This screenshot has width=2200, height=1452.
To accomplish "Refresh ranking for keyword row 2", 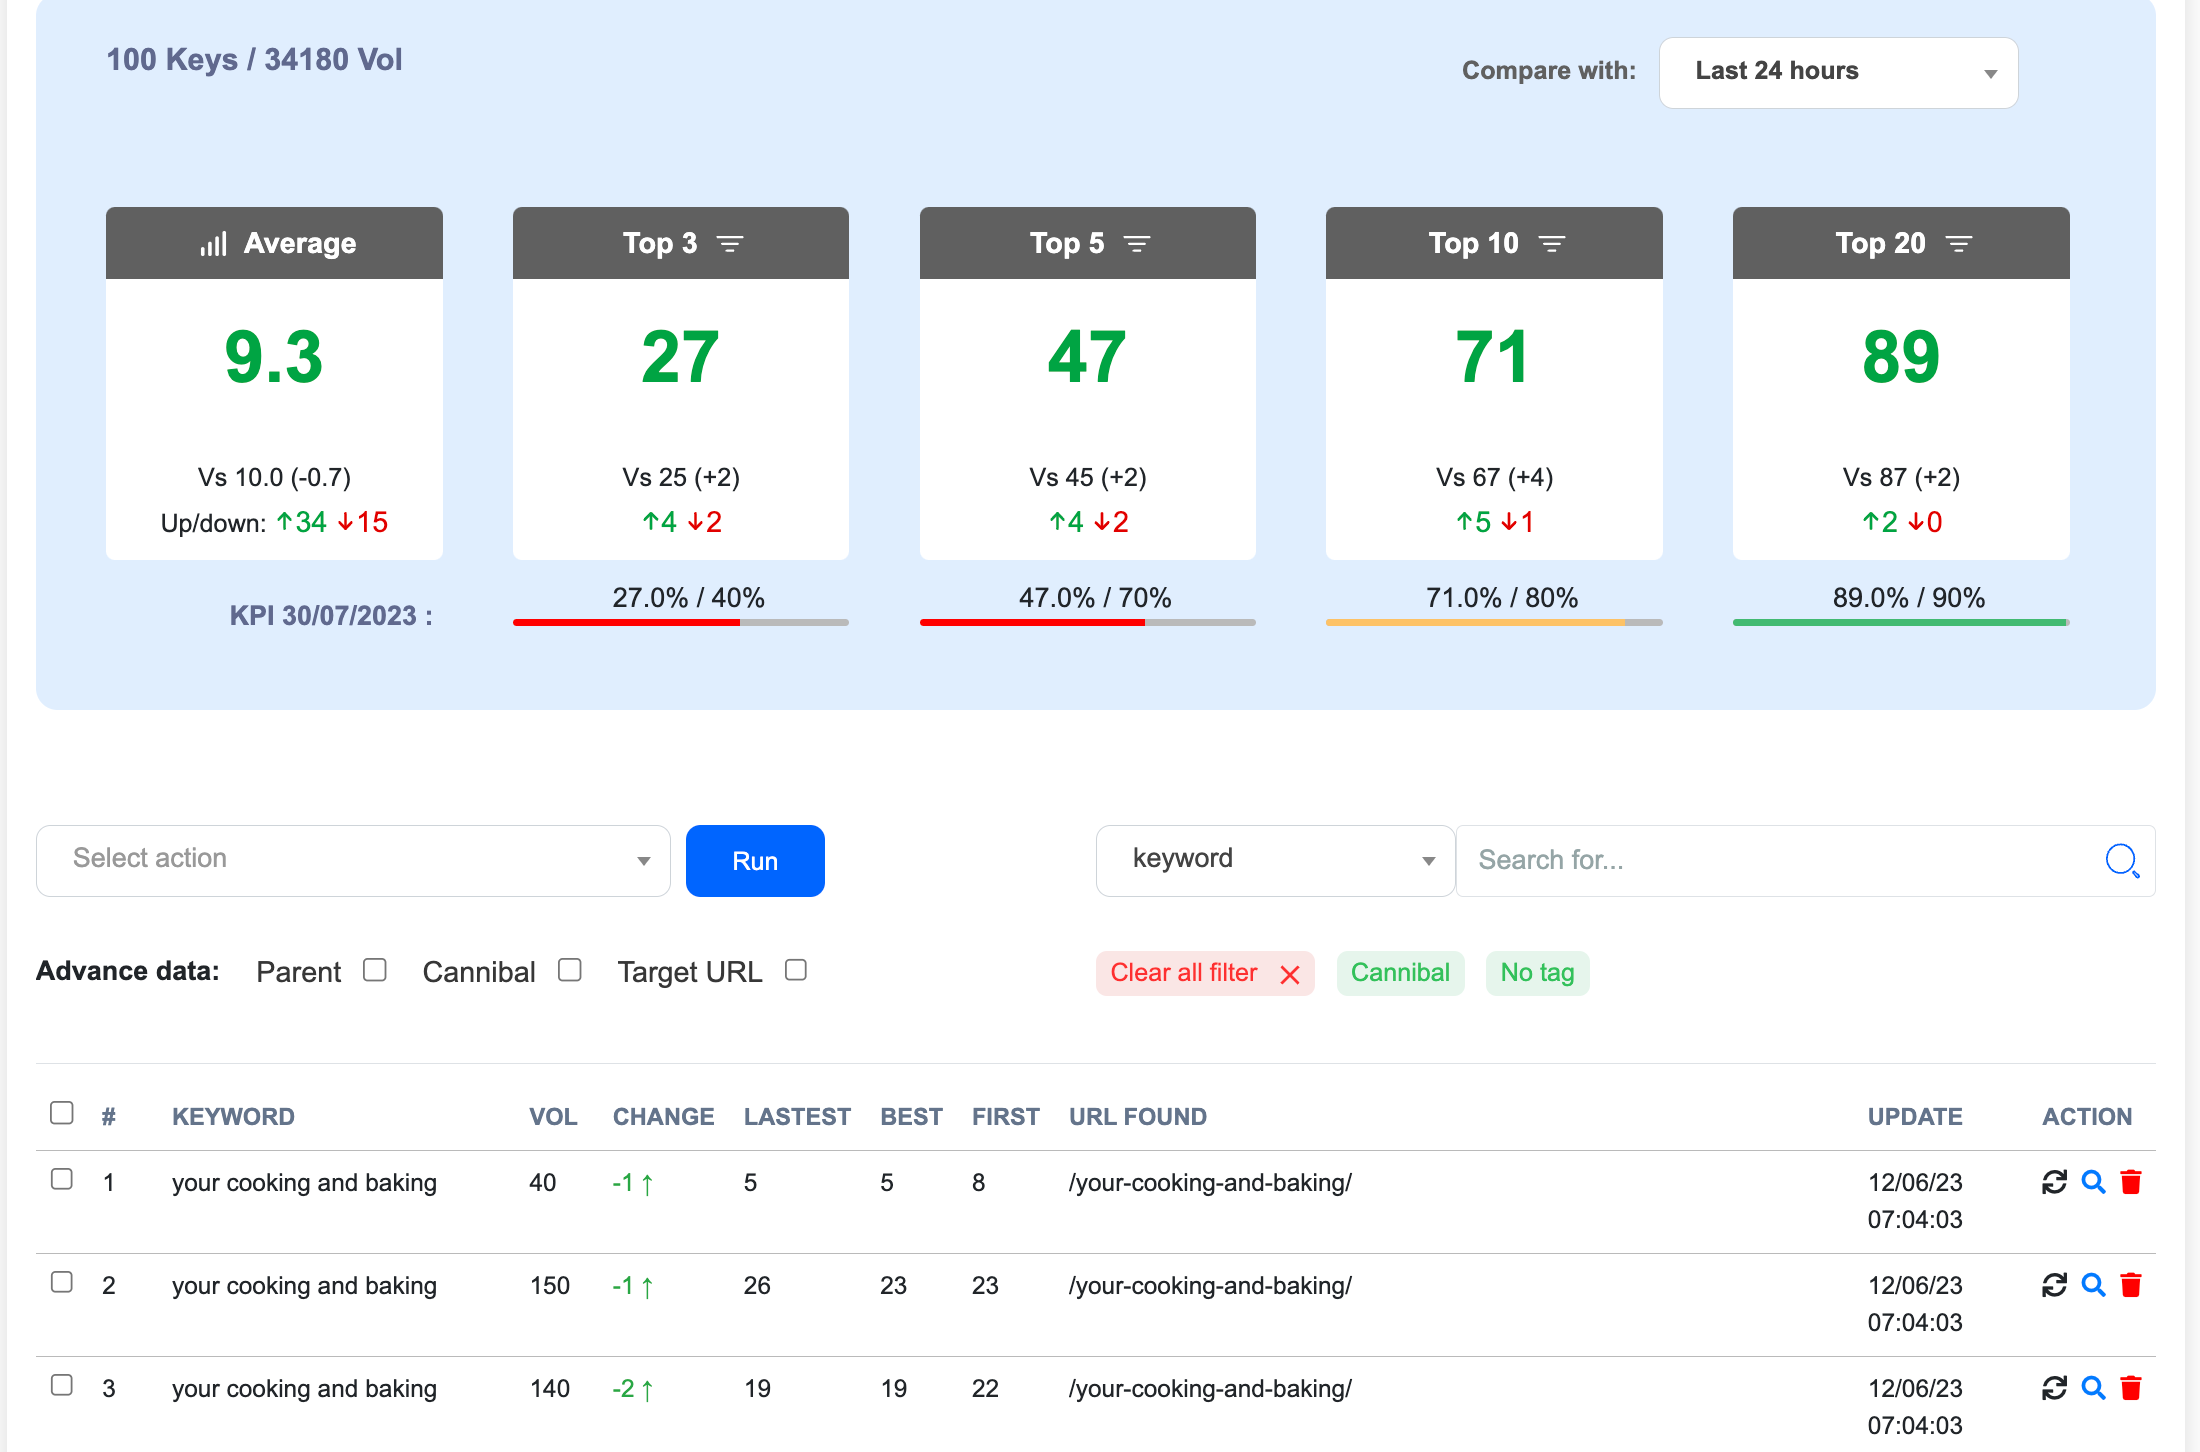I will pos(2054,1285).
